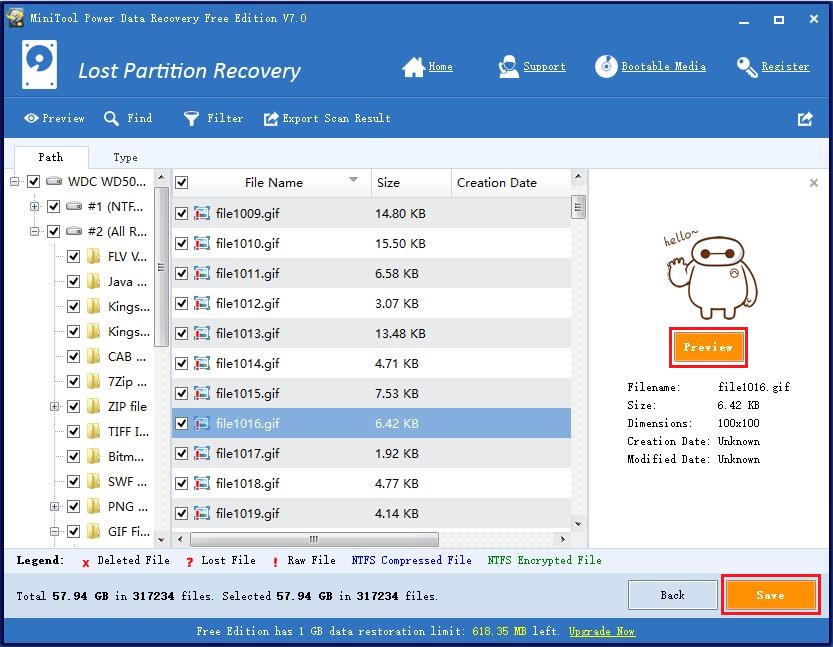Viewport: 833px width, 647px height.
Task: Expand the ZIP file folder node
Action: click(54, 406)
